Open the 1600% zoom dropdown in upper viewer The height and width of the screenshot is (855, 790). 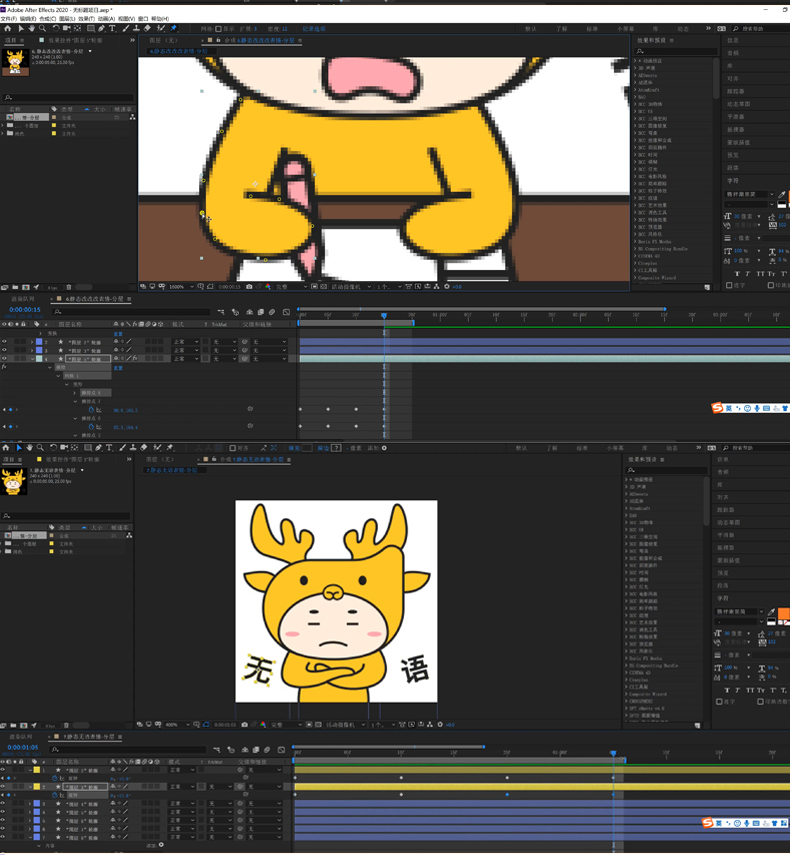click(x=180, y=286)
